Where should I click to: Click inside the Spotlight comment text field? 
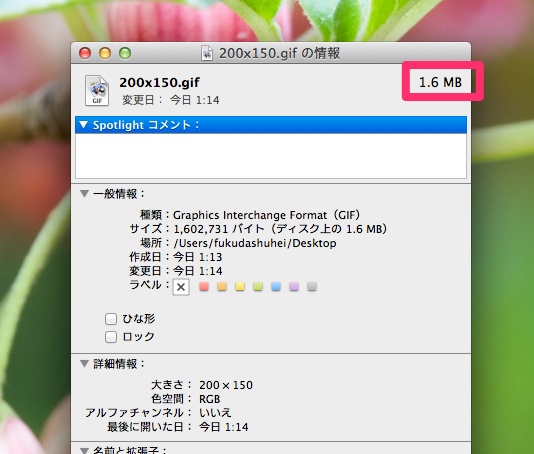click(x=271, y=156)
